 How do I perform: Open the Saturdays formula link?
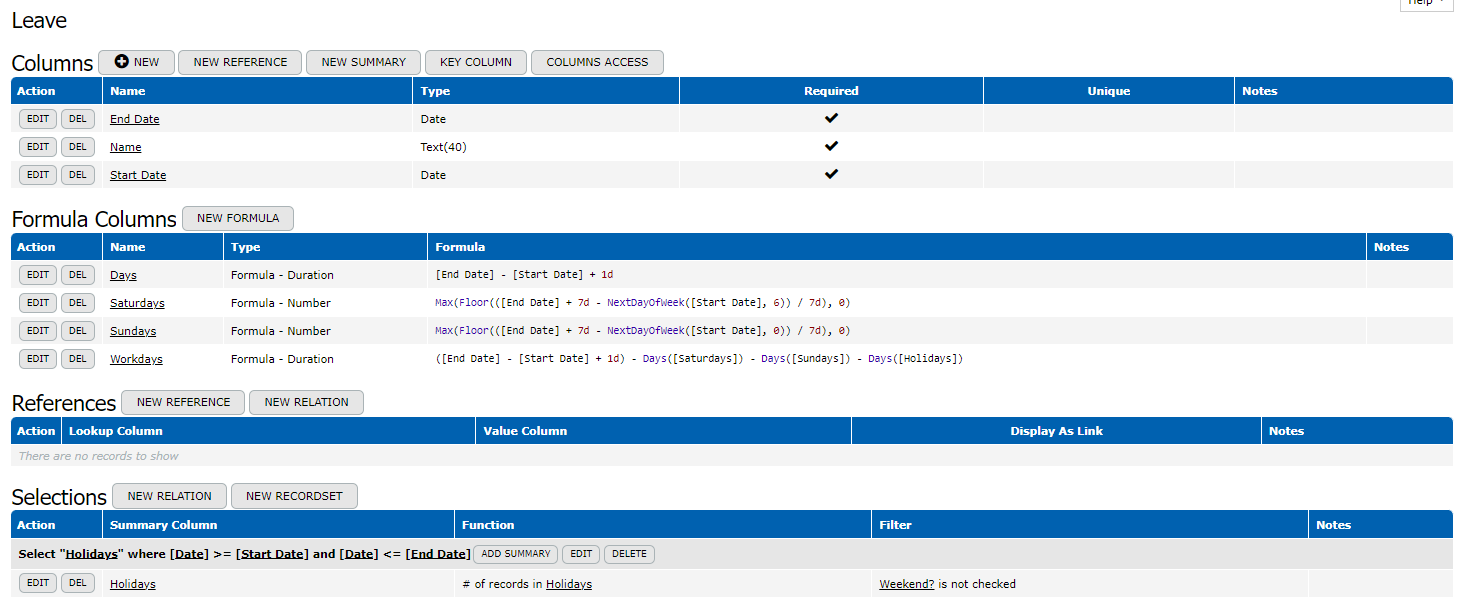tap(137, 303)
